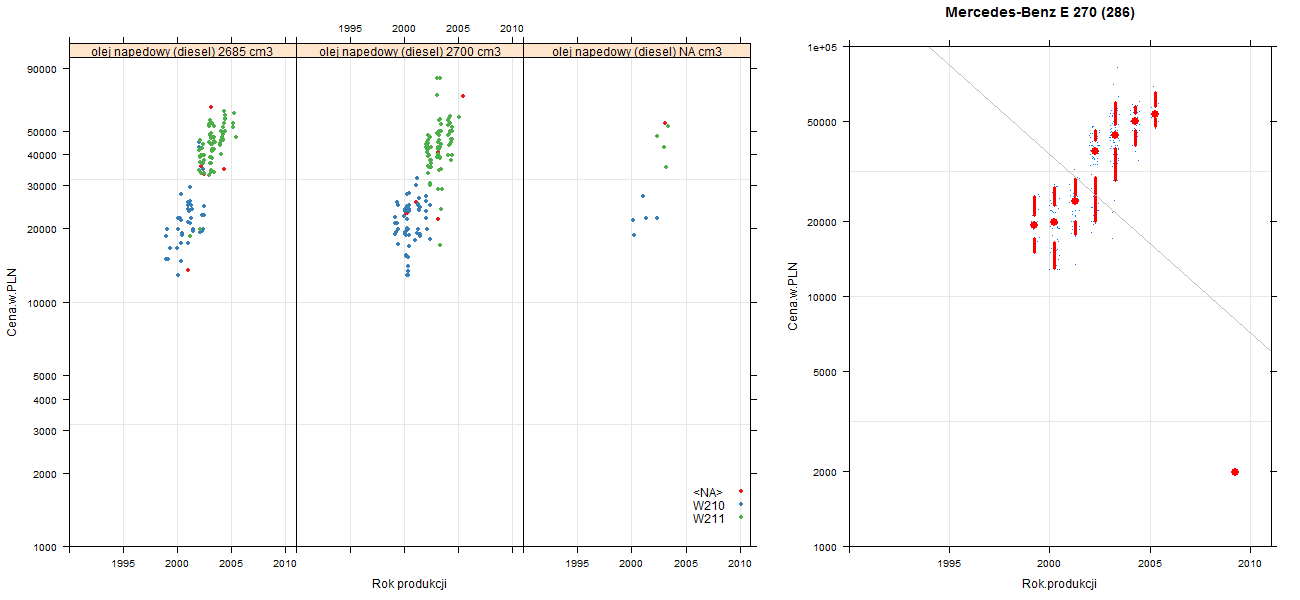Pick the blue legend dot beside W210
Image resolution: width=1300 pixels, height=600 pixels.
pyautogui.click(x=740, y=504)
